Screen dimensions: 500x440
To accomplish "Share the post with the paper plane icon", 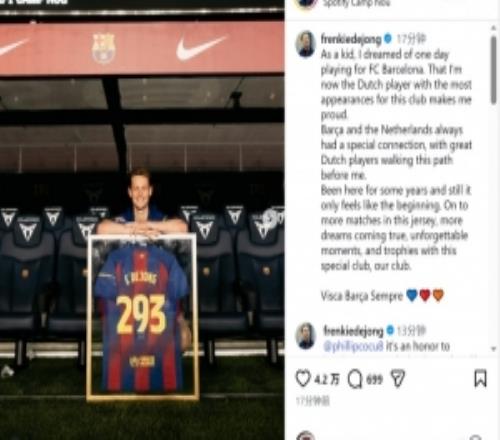I will click(x=398, y=379).
